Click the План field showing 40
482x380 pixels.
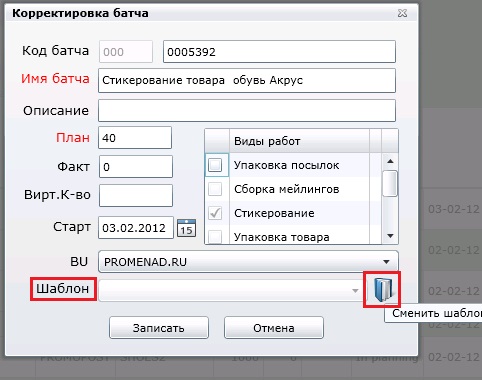(135, 138)
